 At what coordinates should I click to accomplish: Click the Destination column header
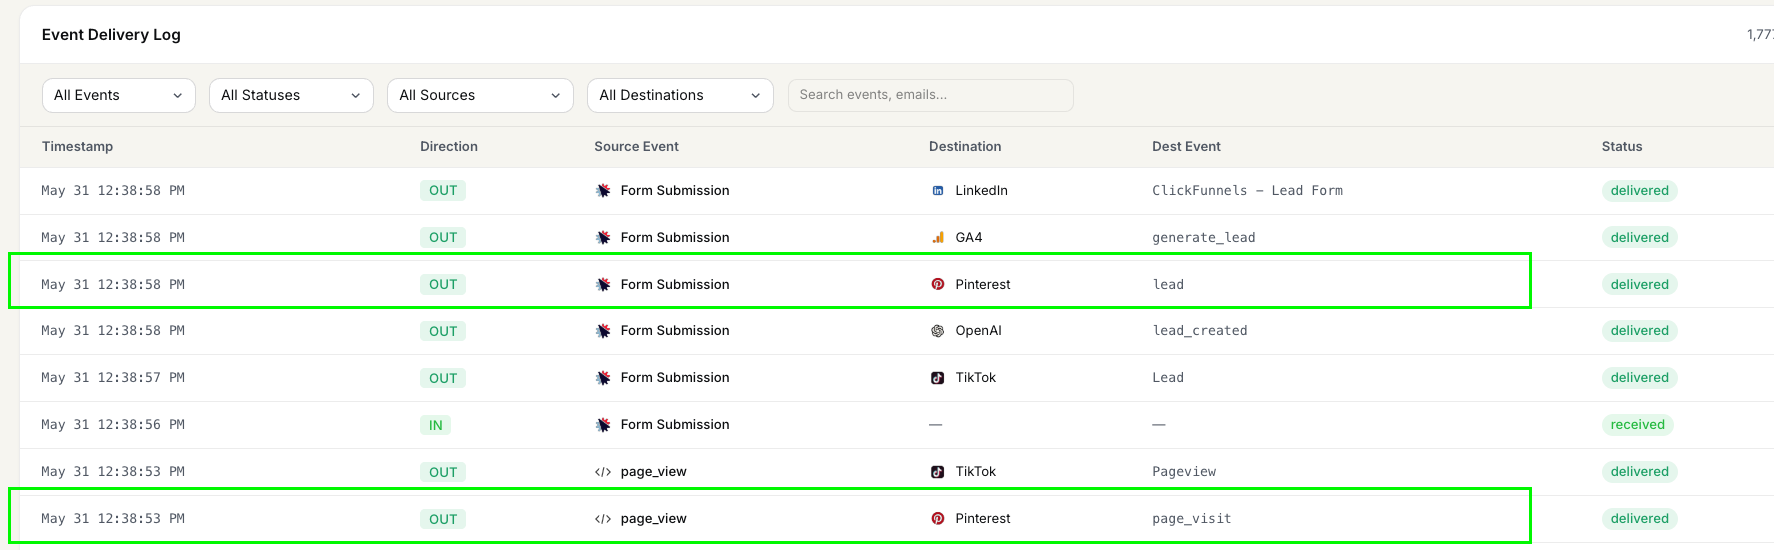pyautogui.click(x=965, y=146)
